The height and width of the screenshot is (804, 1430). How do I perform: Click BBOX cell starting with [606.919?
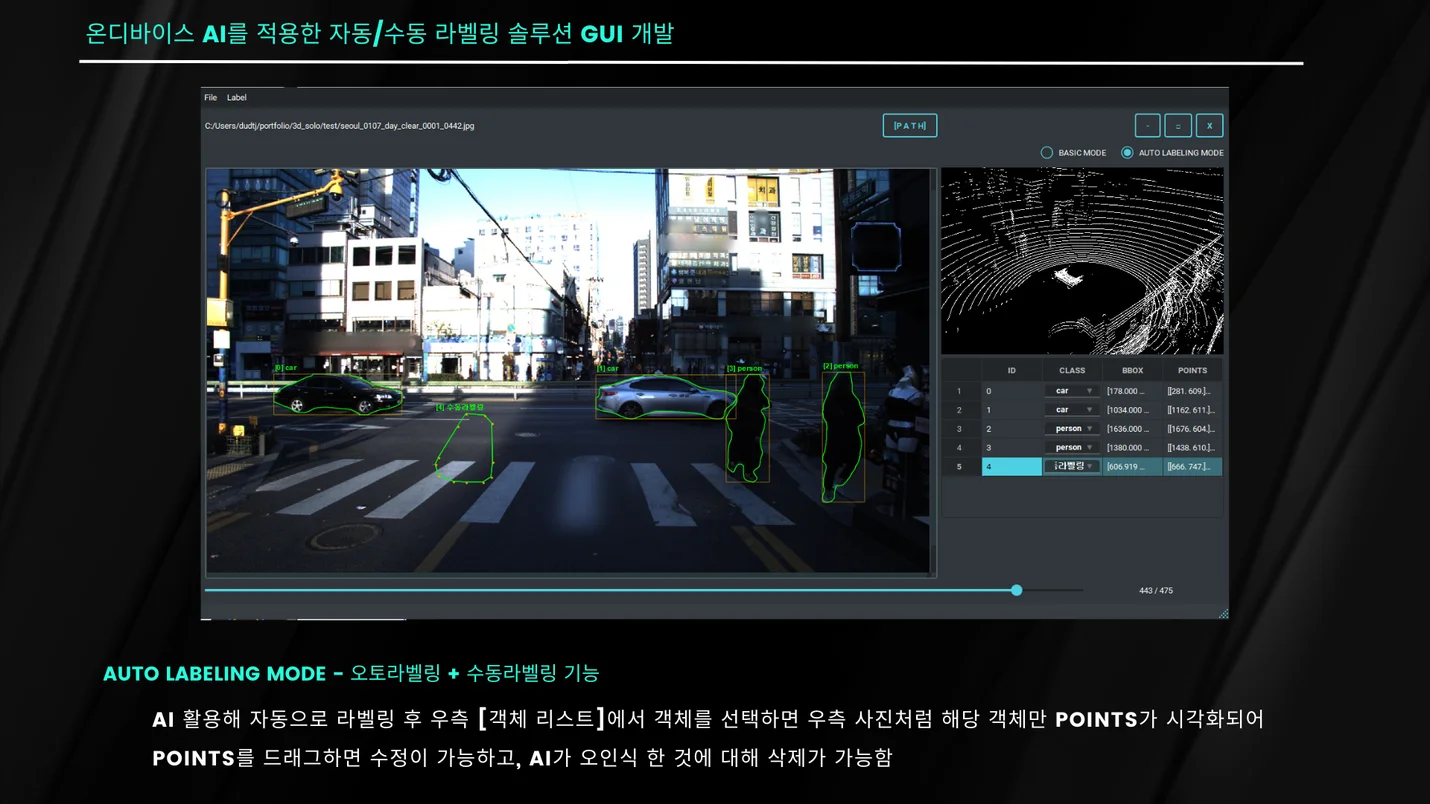(1132, 467)
